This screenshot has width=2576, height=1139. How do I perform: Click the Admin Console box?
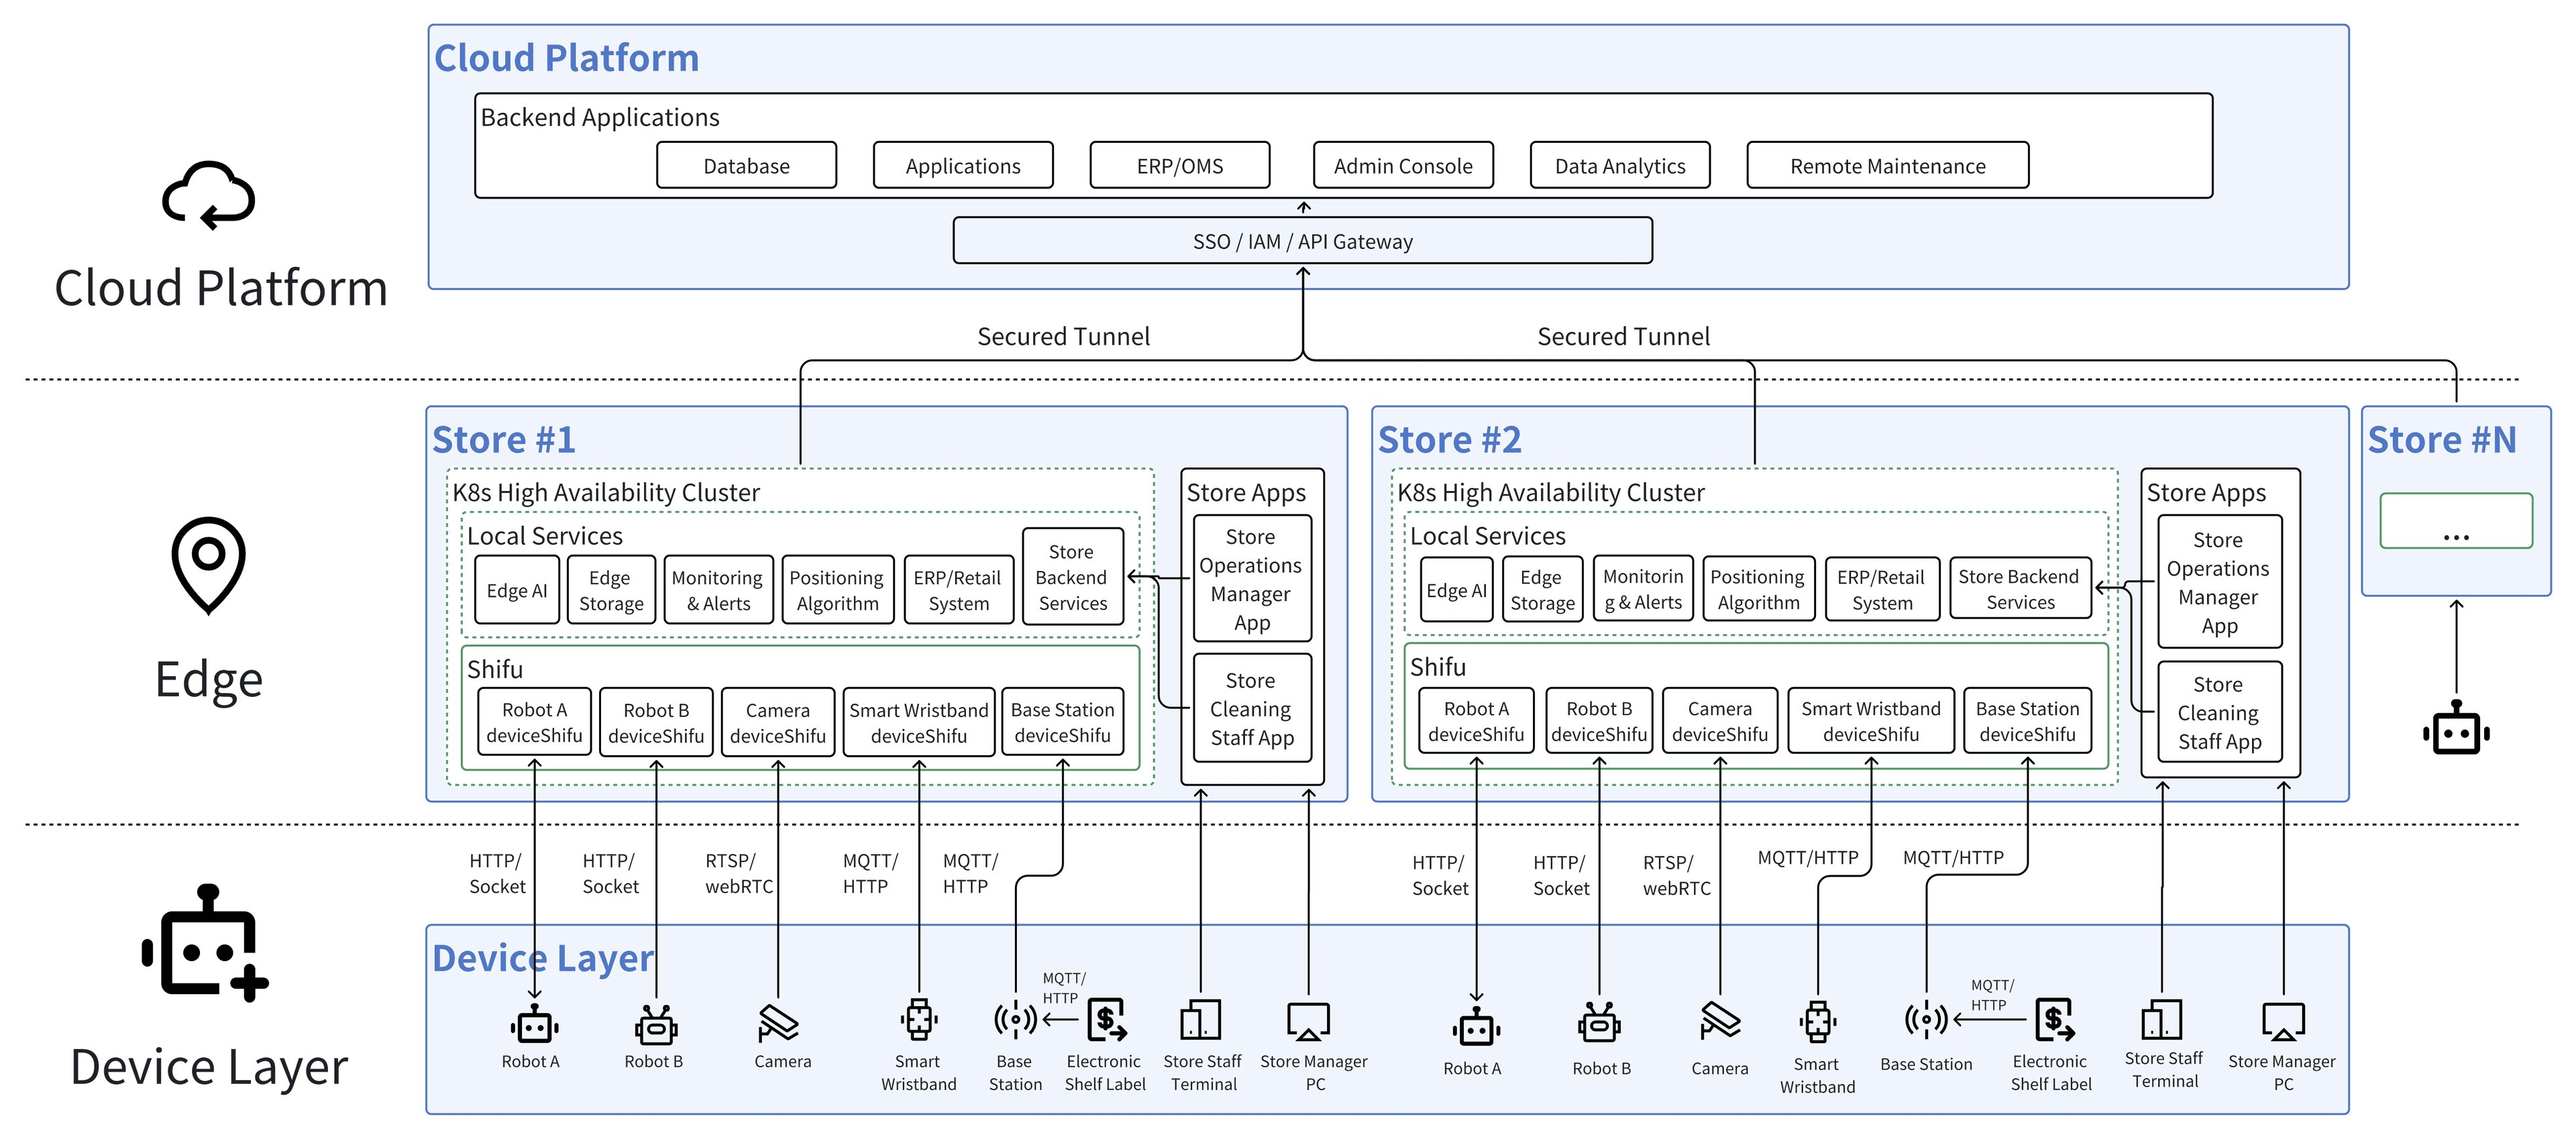point(1402,166)
